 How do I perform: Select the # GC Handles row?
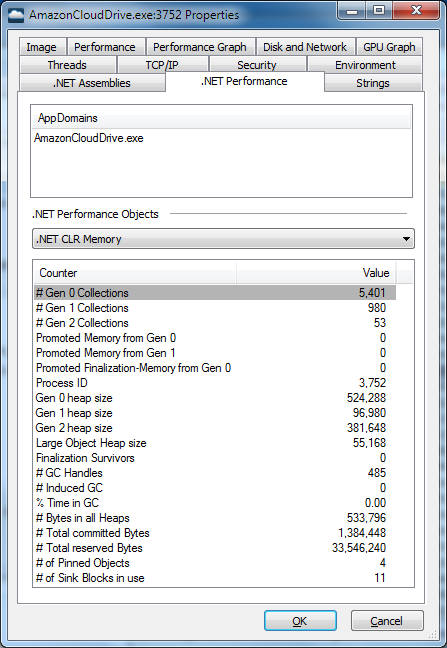tap(215, 473)
